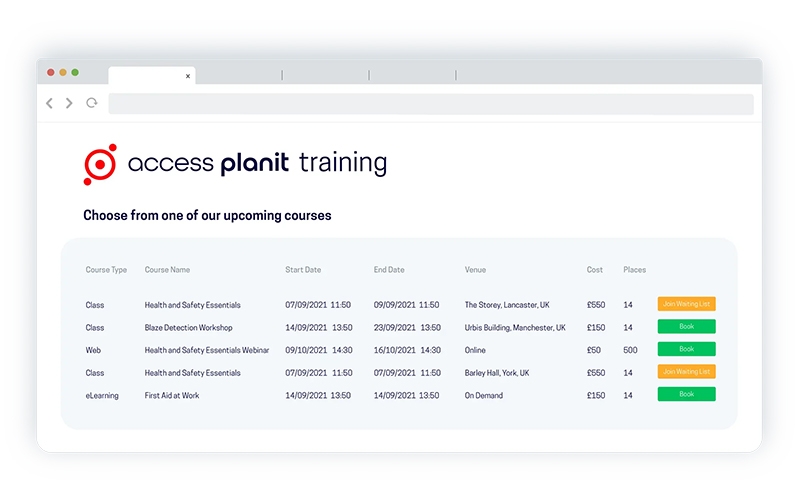
Task: Click the Course Name column header
Action: coord(167,270)
